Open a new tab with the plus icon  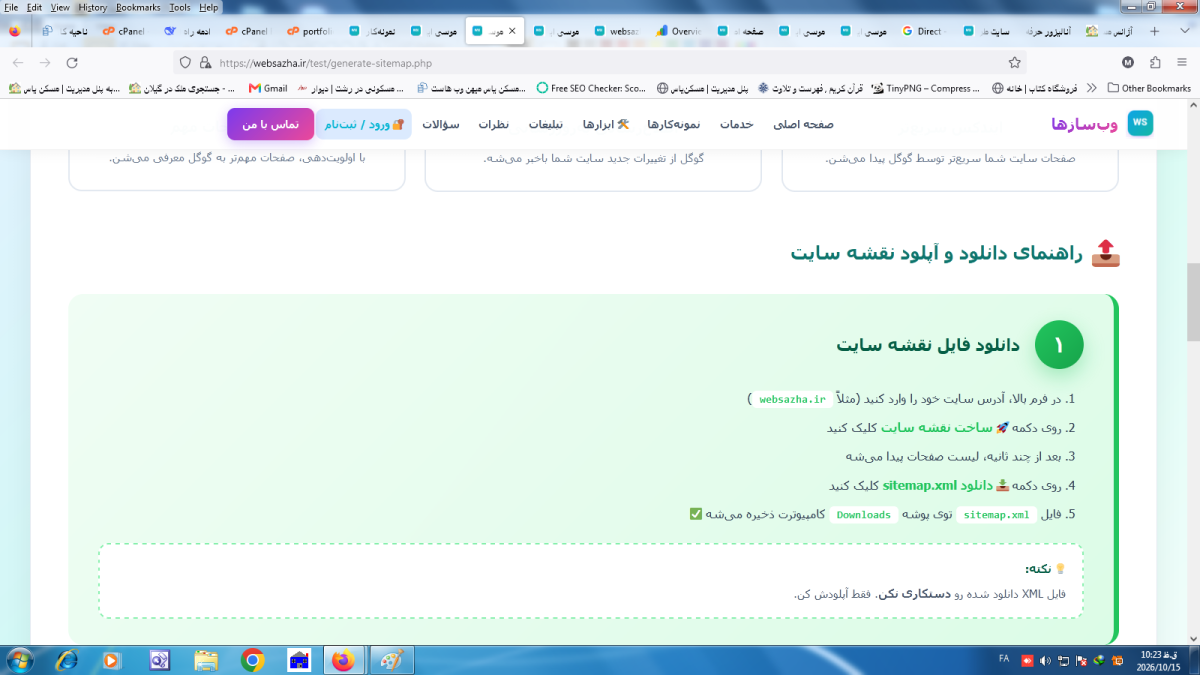tap(1155, 31)
